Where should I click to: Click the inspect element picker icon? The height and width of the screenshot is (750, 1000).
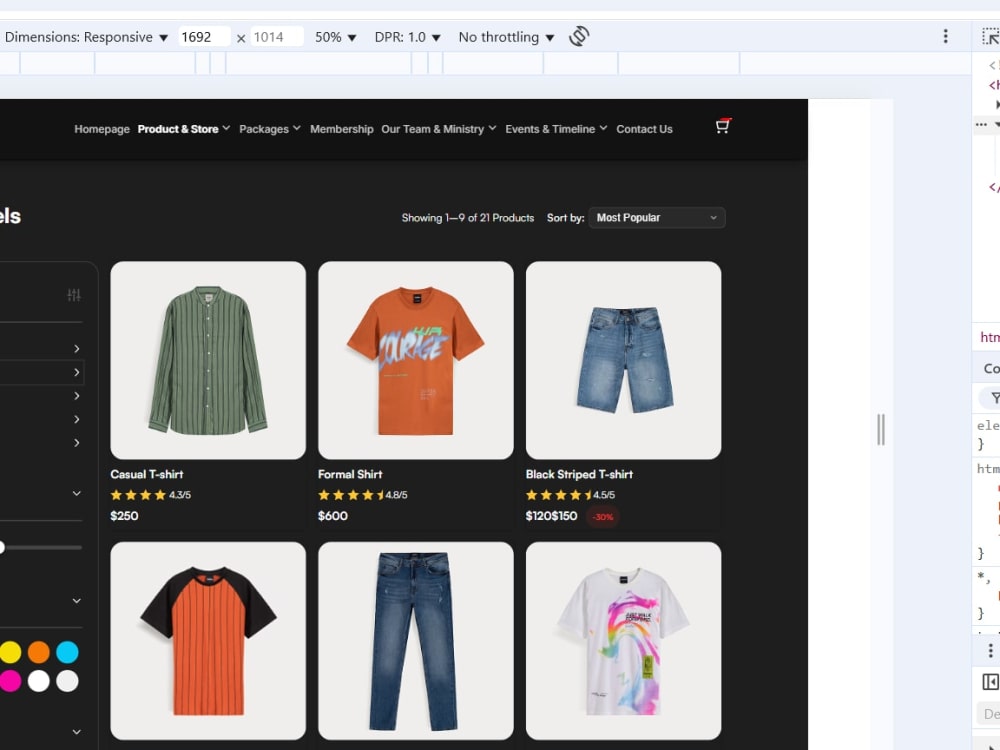pyautogui.click(x=990, y=36)
